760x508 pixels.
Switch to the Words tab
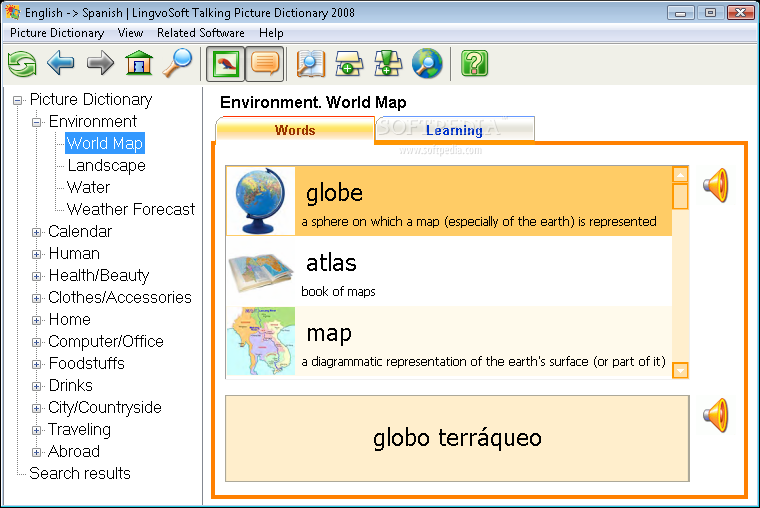295,130
